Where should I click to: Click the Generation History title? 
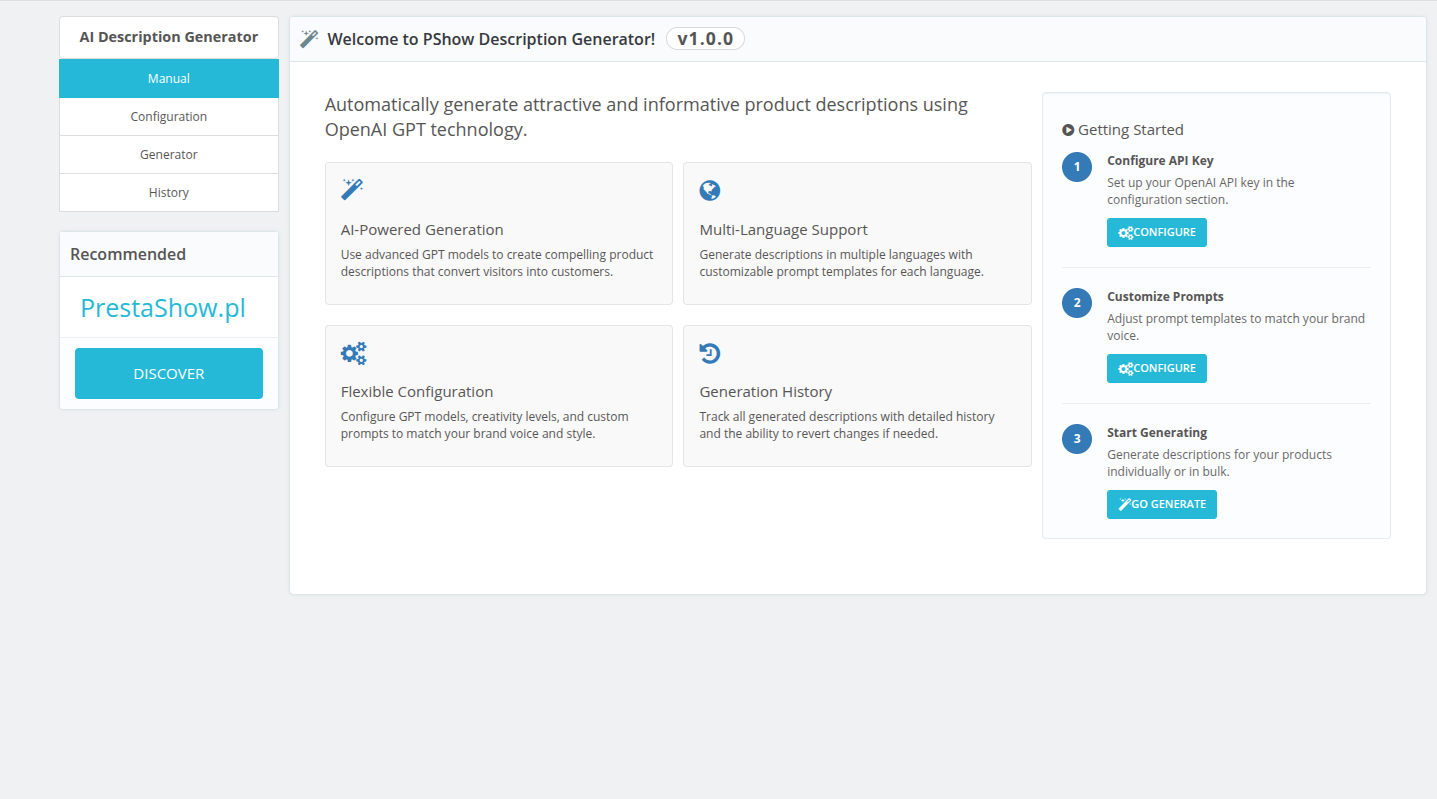[x=766, y=392]
